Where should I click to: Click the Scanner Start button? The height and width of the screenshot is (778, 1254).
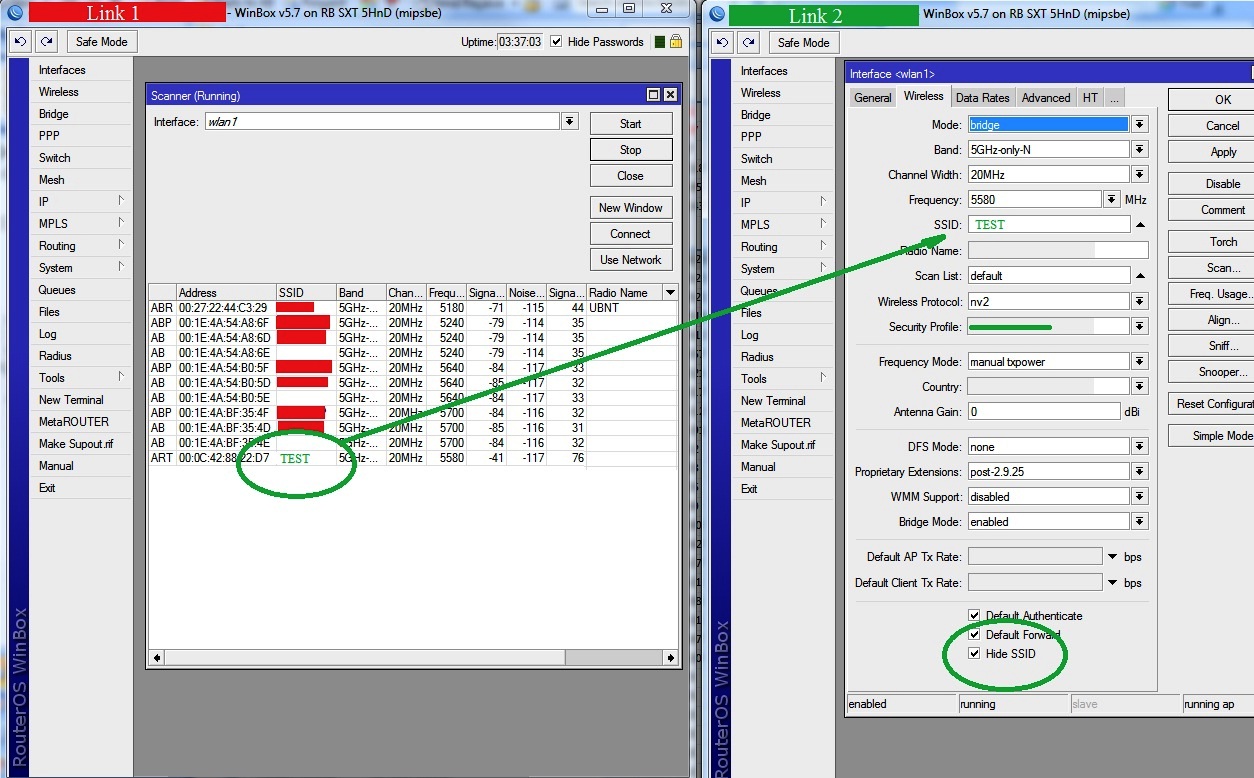coord(630,124)
